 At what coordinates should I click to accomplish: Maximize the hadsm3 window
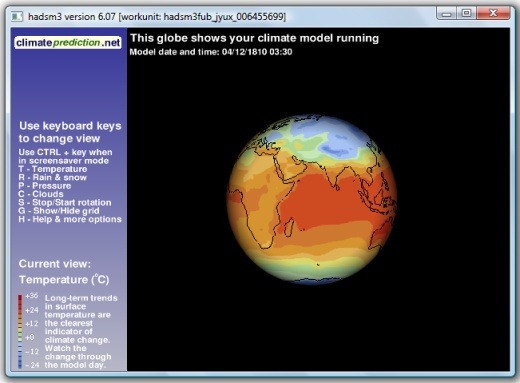pos(467,14)
